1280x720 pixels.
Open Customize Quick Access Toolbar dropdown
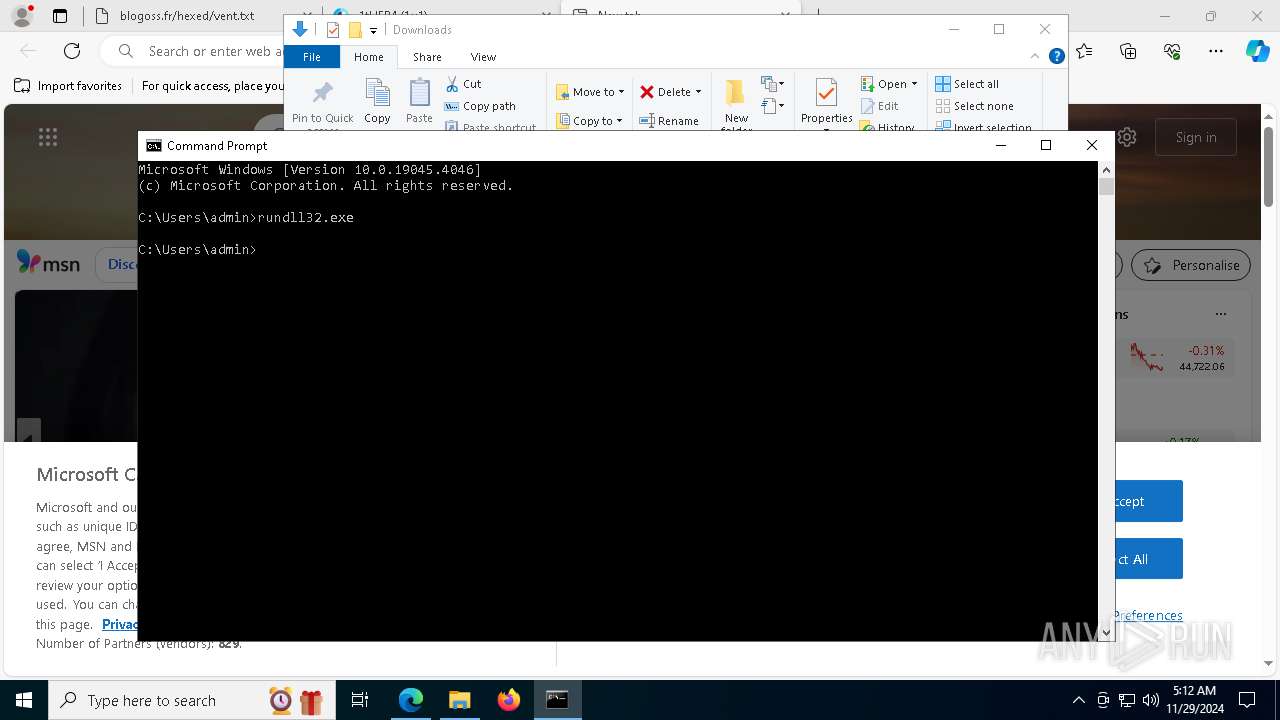[x=373, y=31]
